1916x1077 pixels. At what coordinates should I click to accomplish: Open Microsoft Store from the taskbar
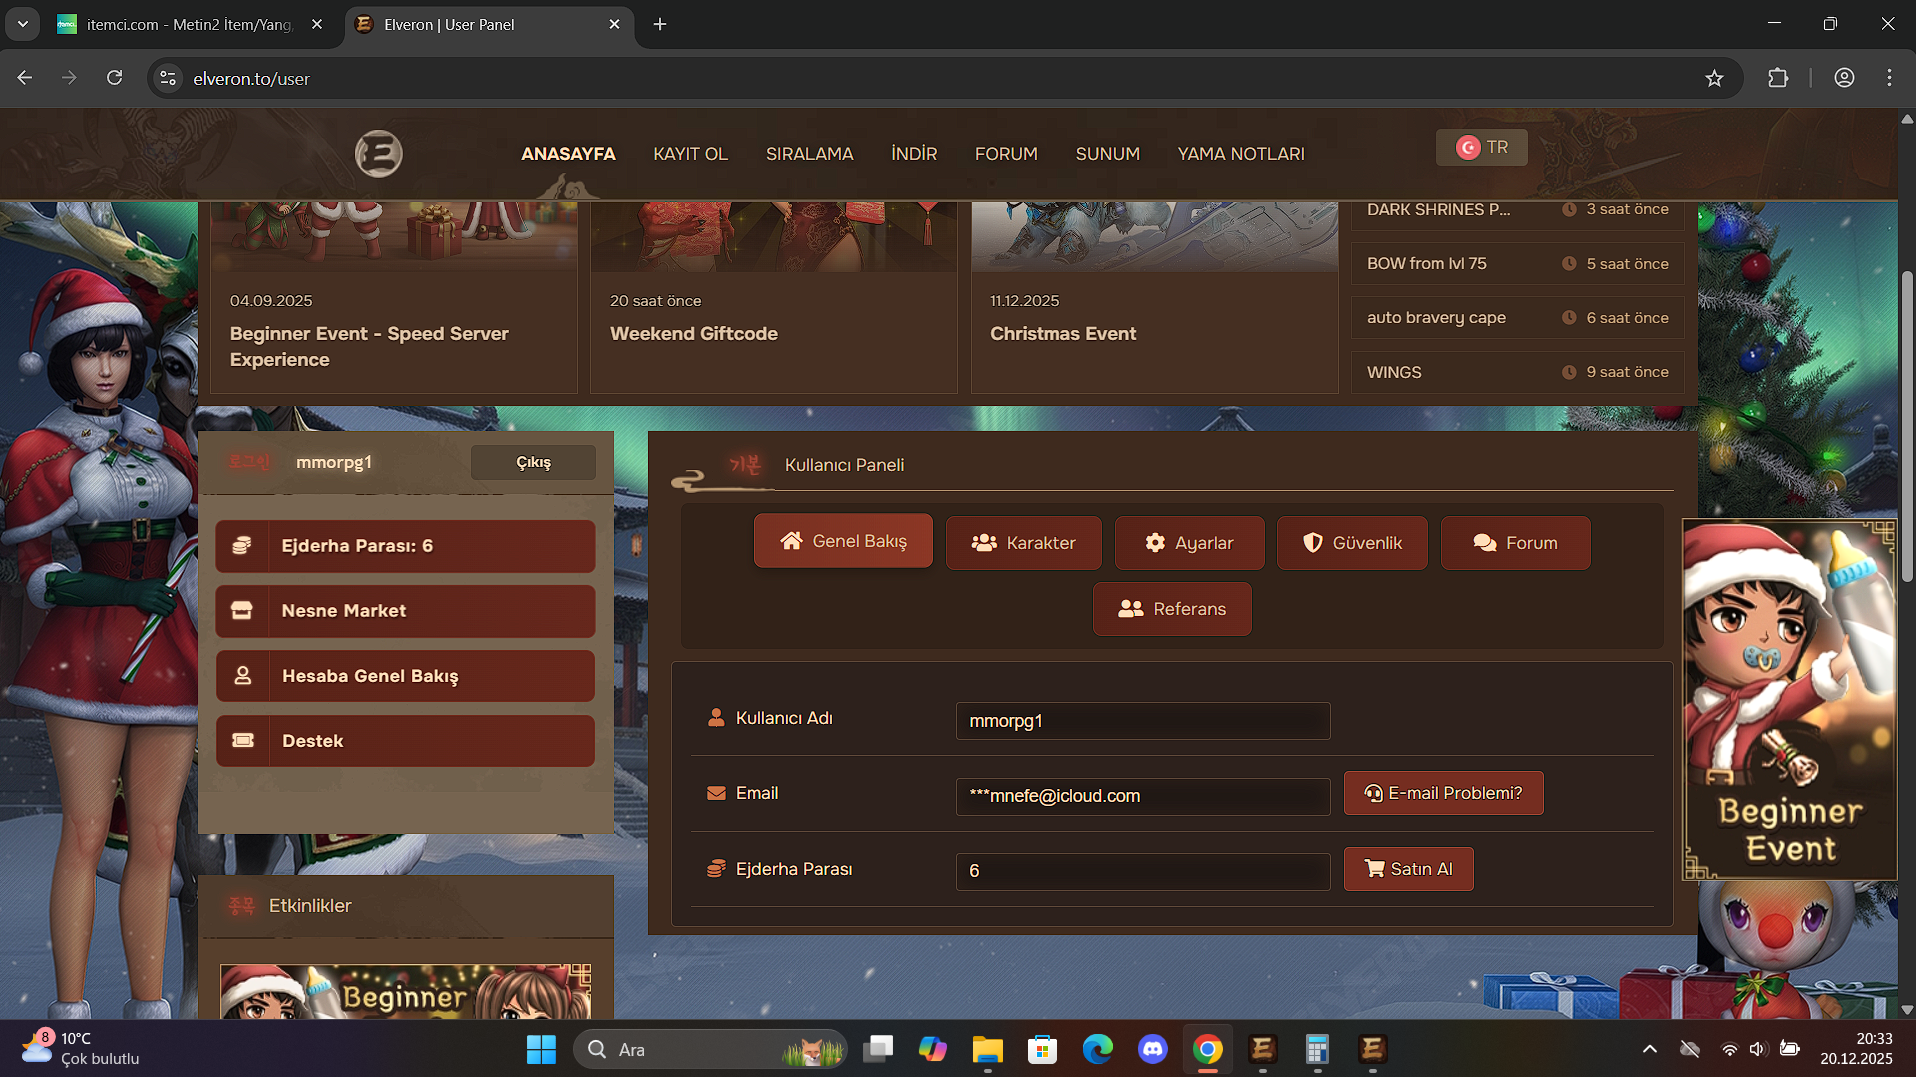[1043, 1049]
